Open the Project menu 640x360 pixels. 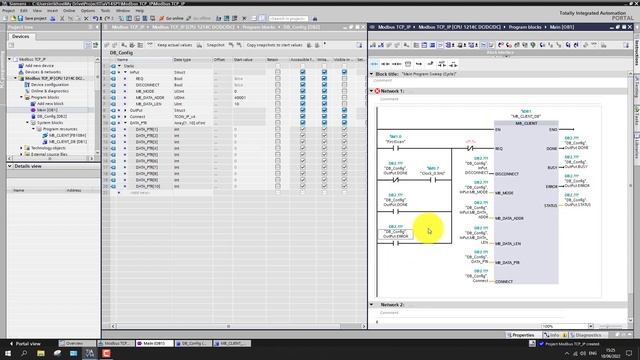(9, 10)
